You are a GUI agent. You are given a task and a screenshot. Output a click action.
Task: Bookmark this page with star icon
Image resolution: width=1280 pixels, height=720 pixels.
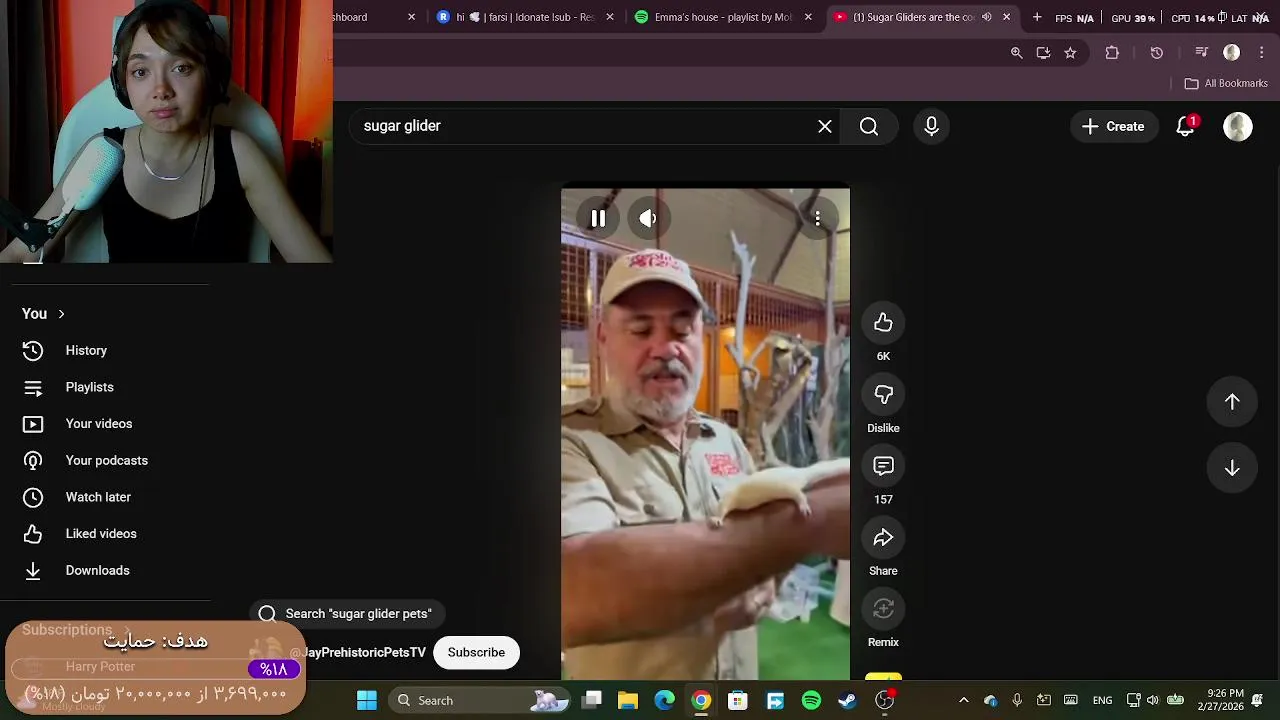1070,53
